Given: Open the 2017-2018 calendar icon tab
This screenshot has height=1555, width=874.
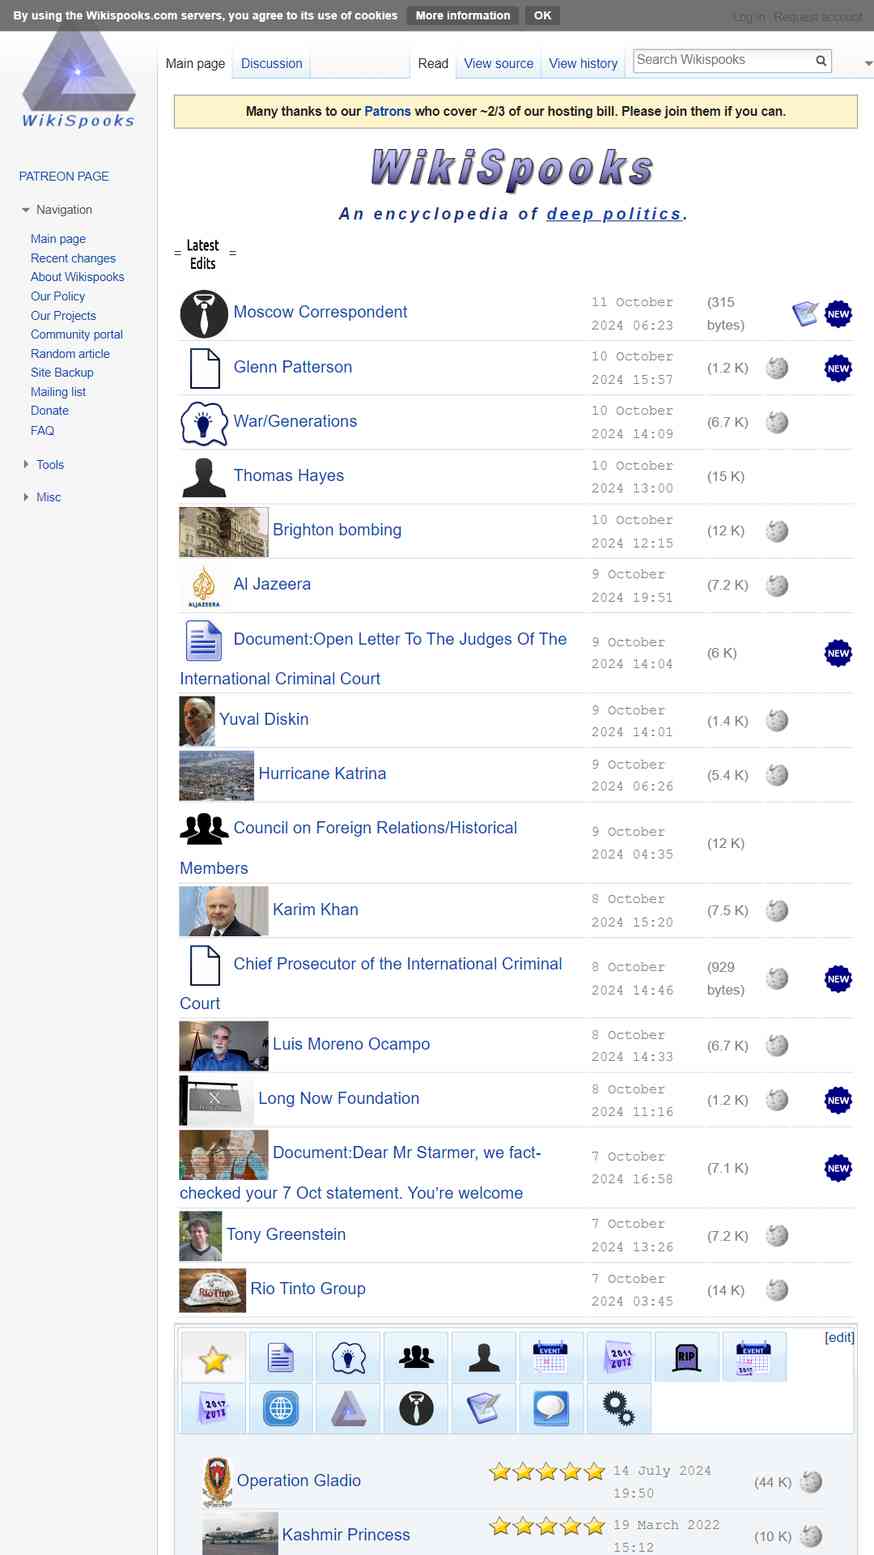Looking at the screenshot, I should tap(213, 1408).
